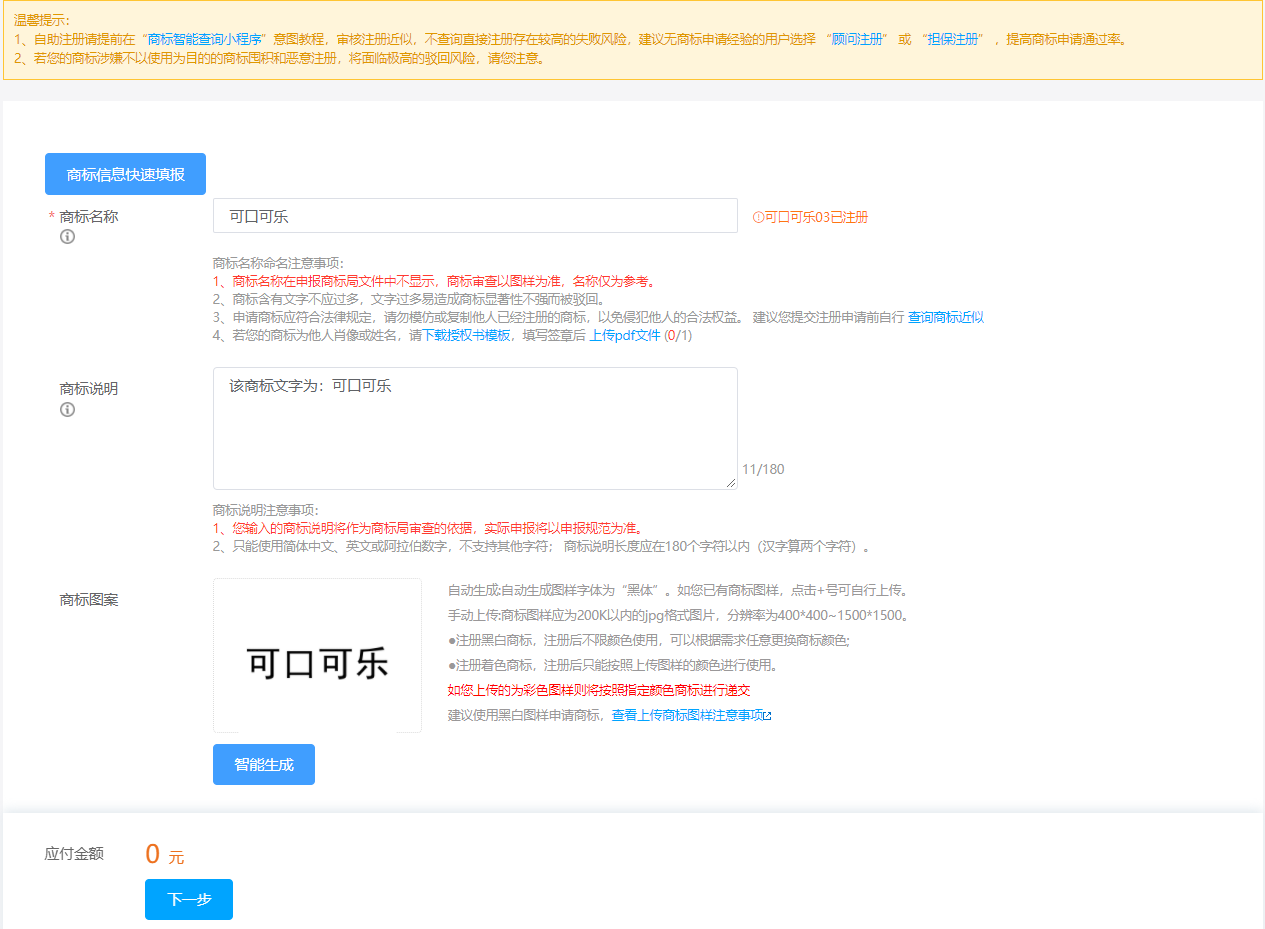Click red text 如您上传的为彩色图样则将按照指定颜色商标进行递交

tap(599, 690)
